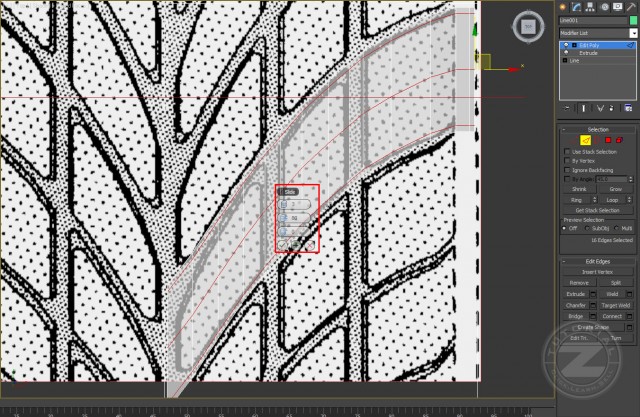Cancel the Connect caddy with X icon

click(x=311, y=243)
